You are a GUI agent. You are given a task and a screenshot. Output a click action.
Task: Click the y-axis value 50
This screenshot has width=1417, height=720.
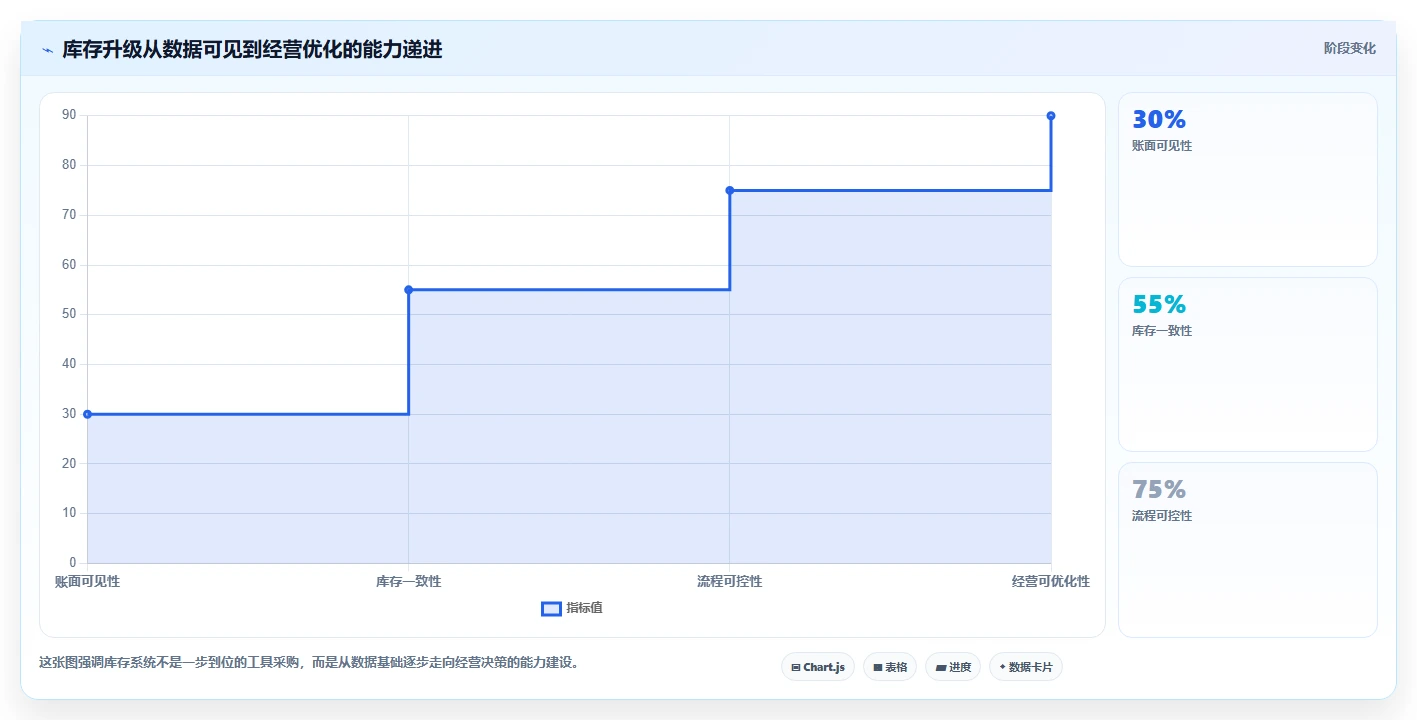click(x=69, y=314)
